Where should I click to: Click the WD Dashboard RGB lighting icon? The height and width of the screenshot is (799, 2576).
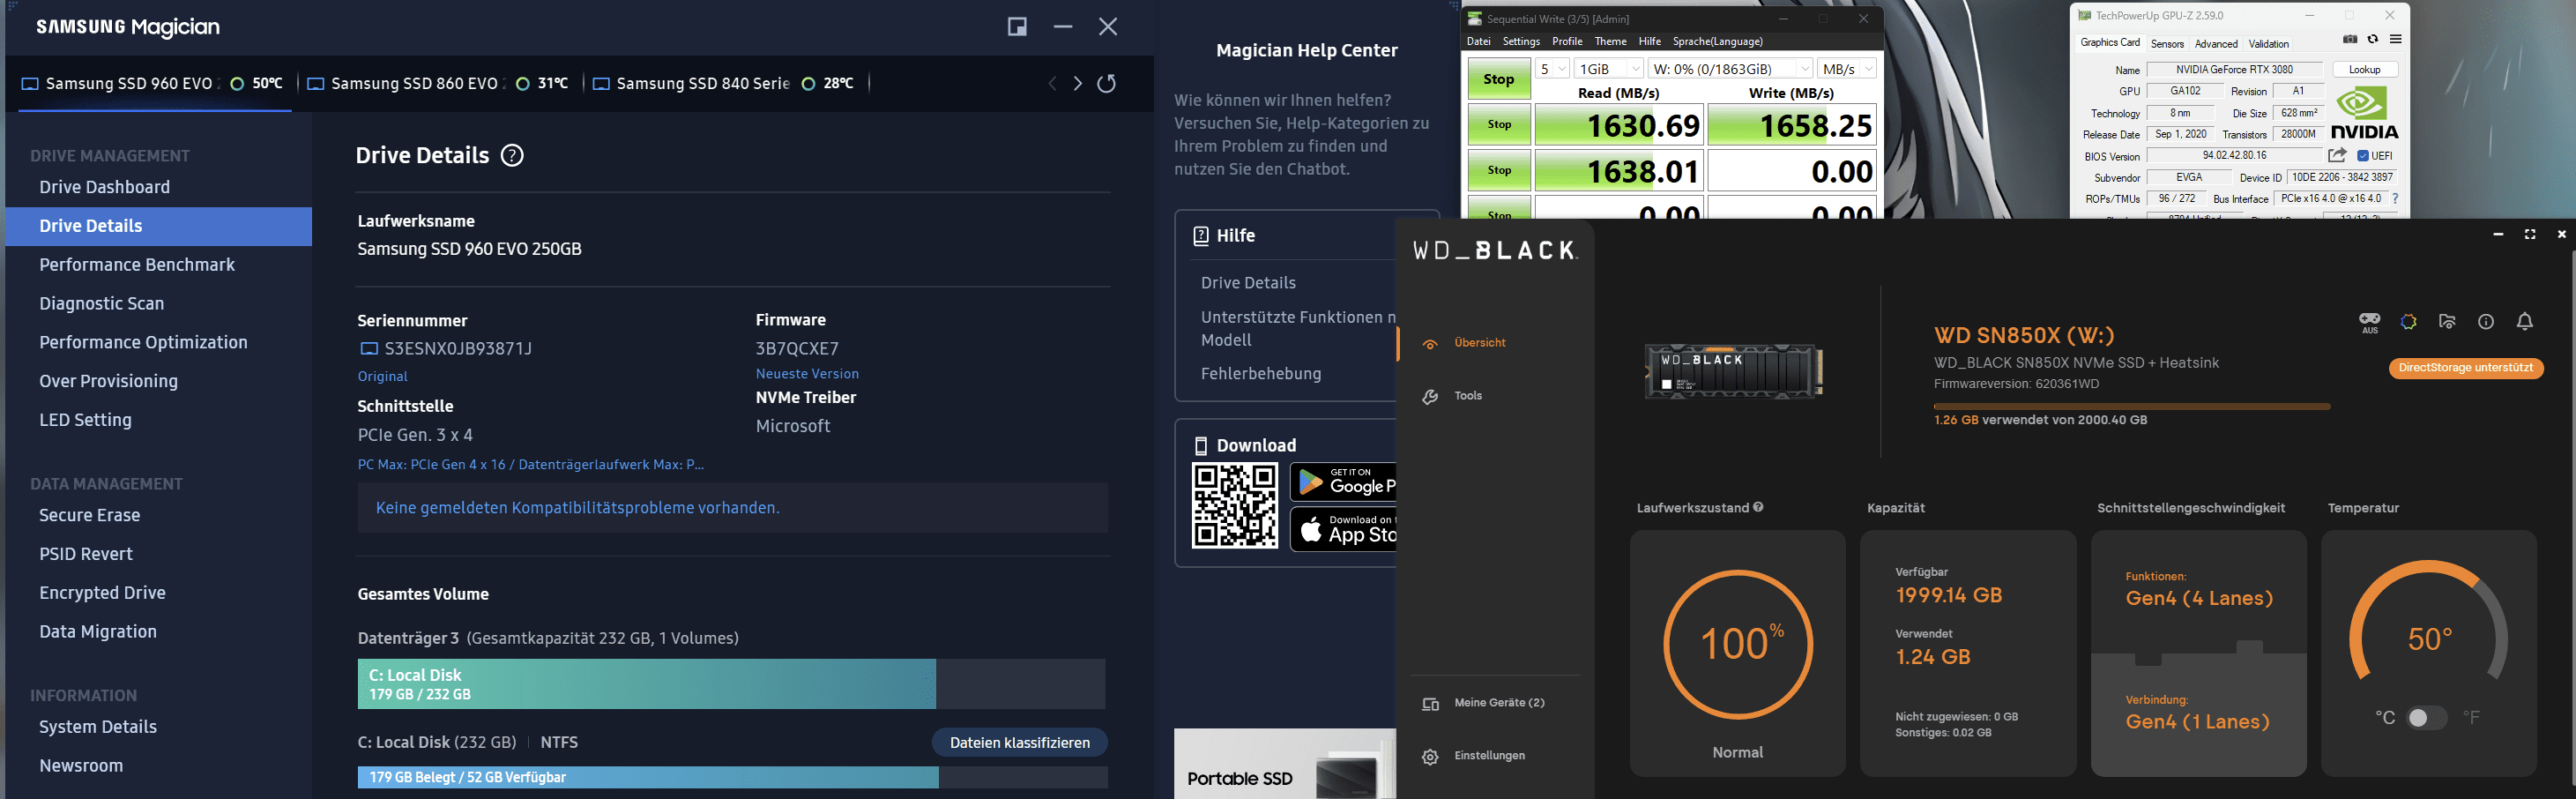(x=2408, y=322)
